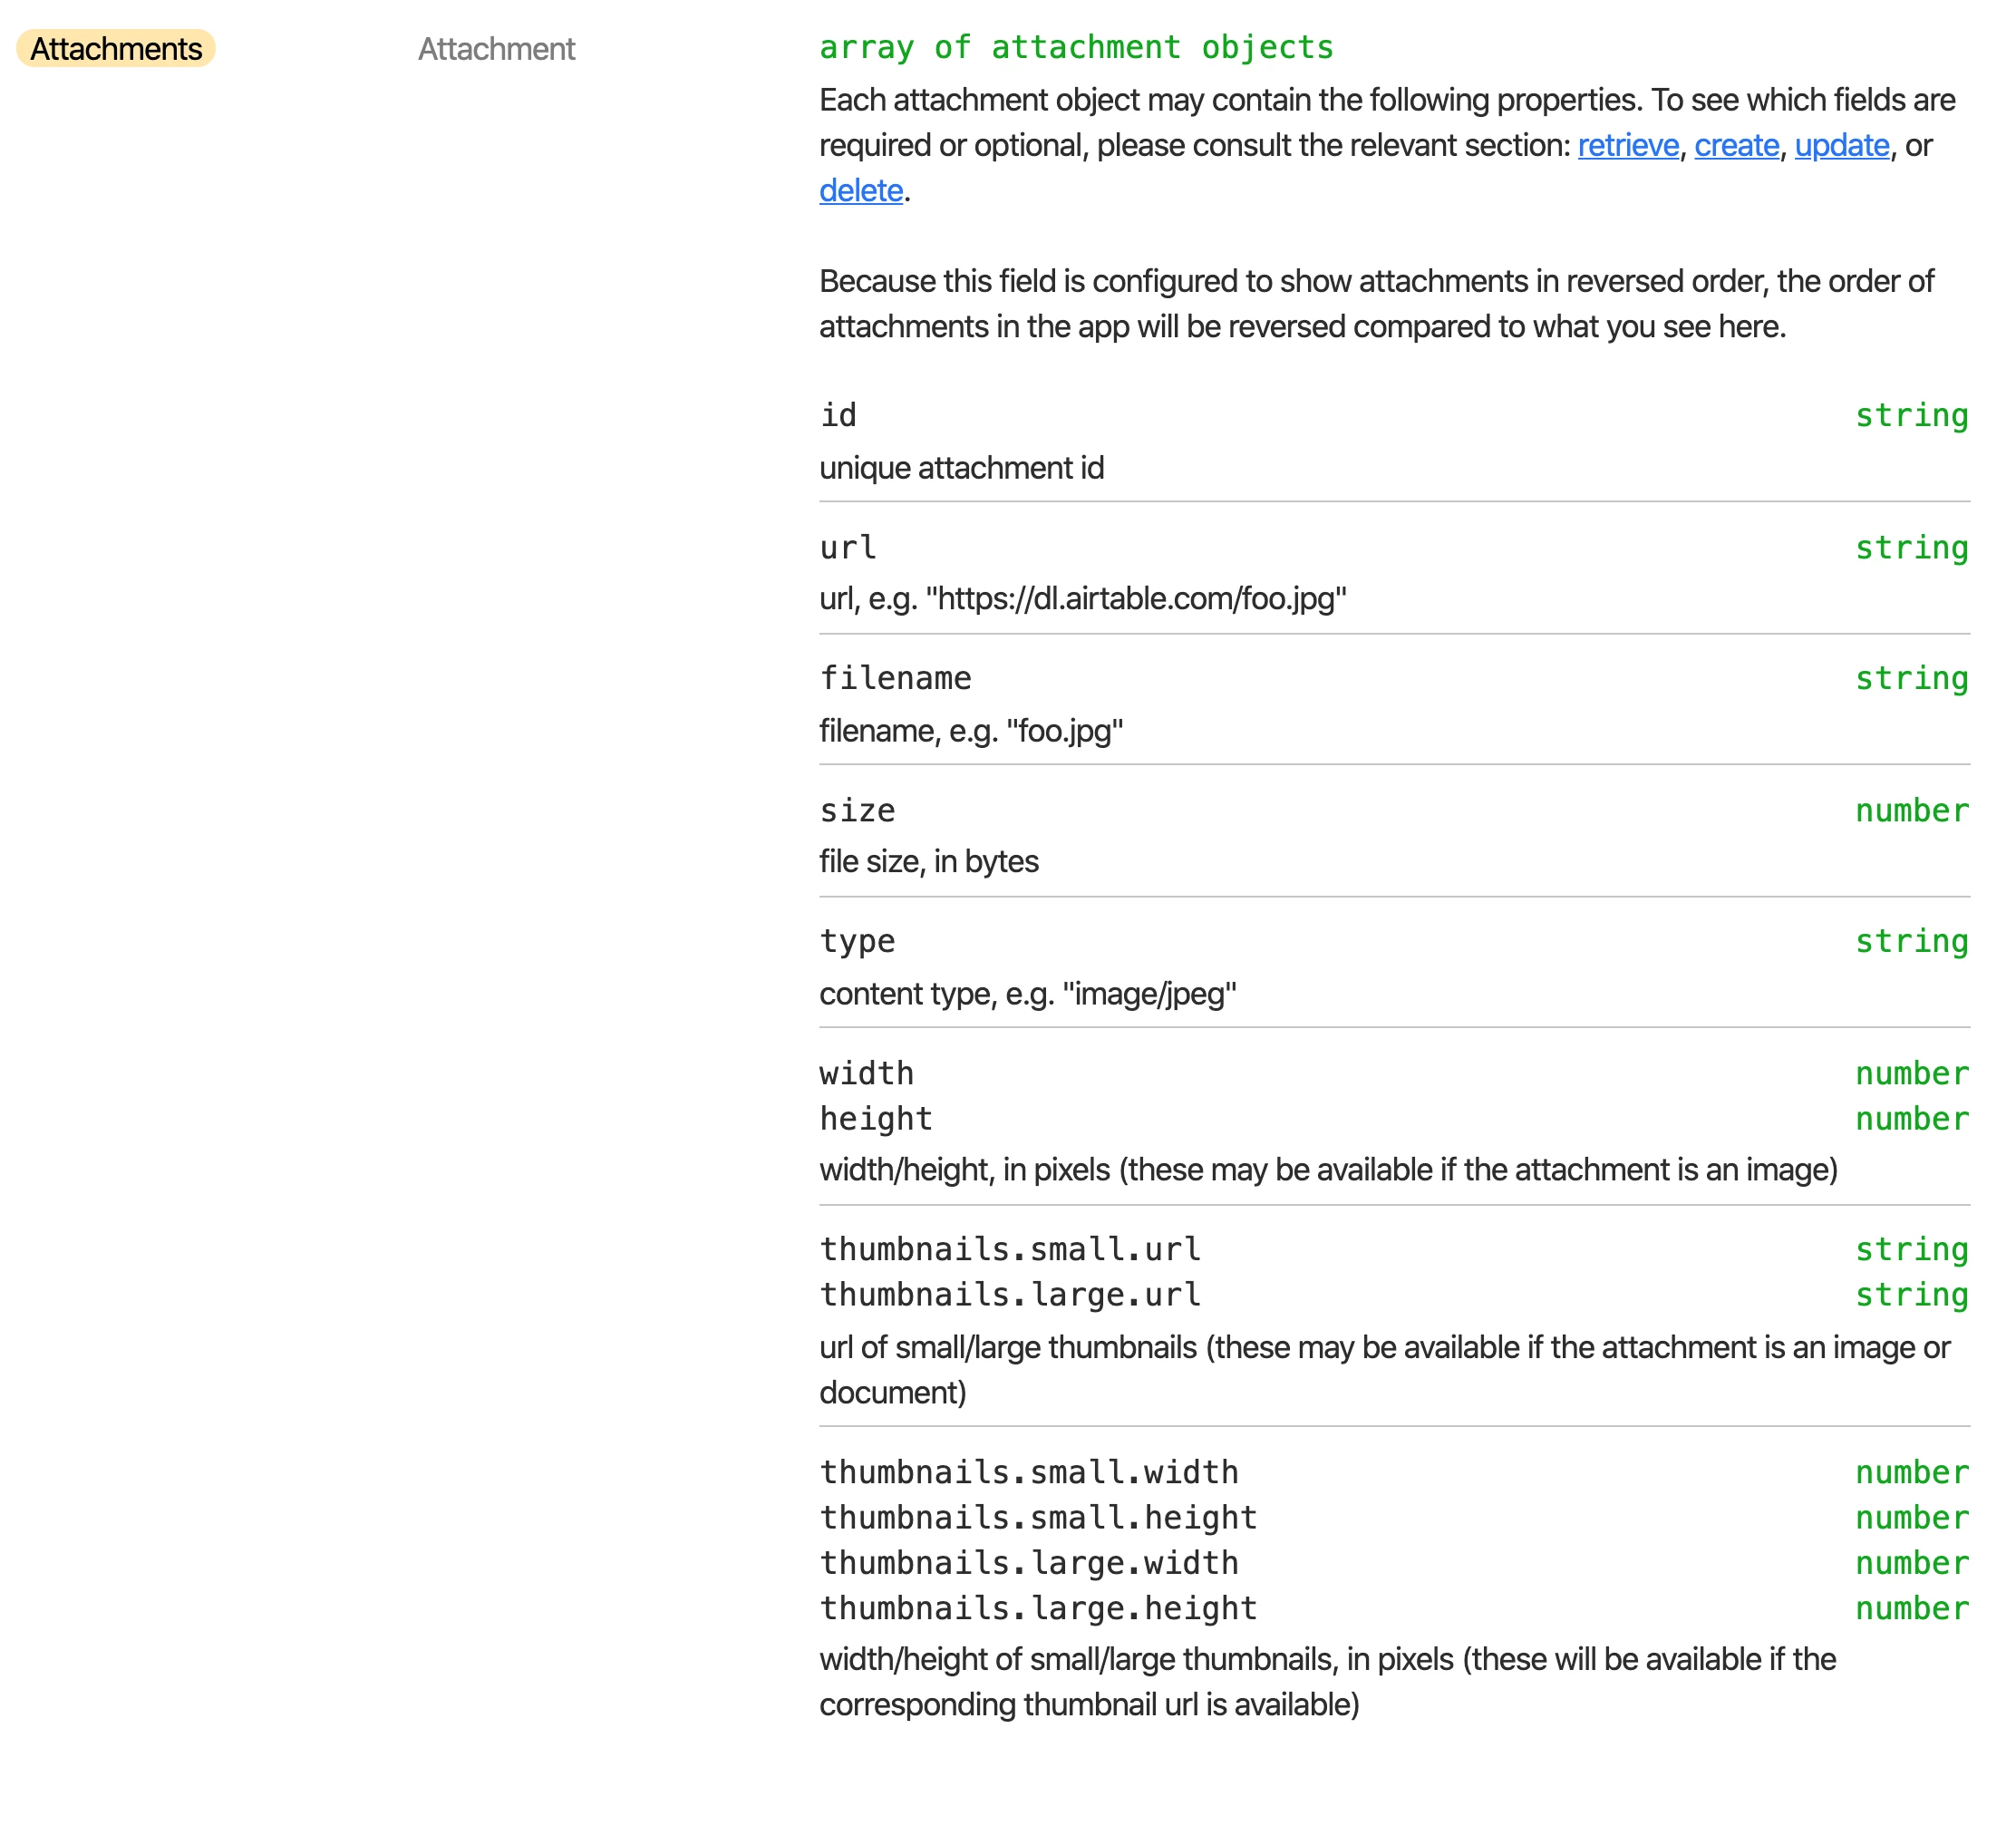The height and width of the screenshot is (1835, 2016).
Task: Click the 'url of small/large thumbnails' description
Action: [x=1385, y=1370]
